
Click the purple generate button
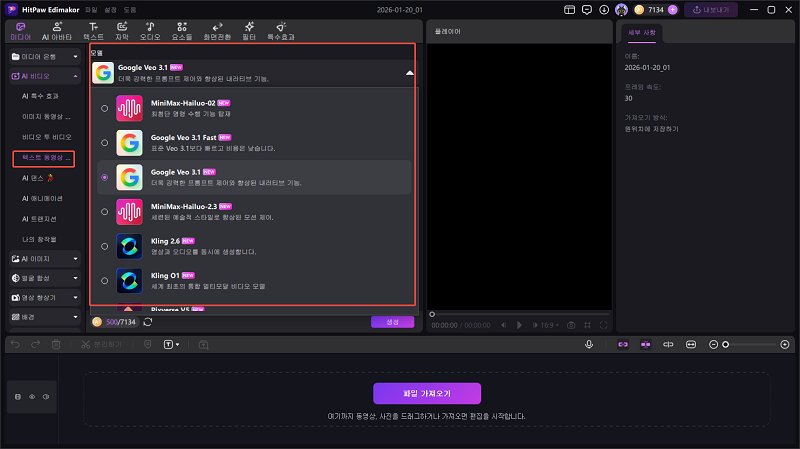tap(392, 322)
